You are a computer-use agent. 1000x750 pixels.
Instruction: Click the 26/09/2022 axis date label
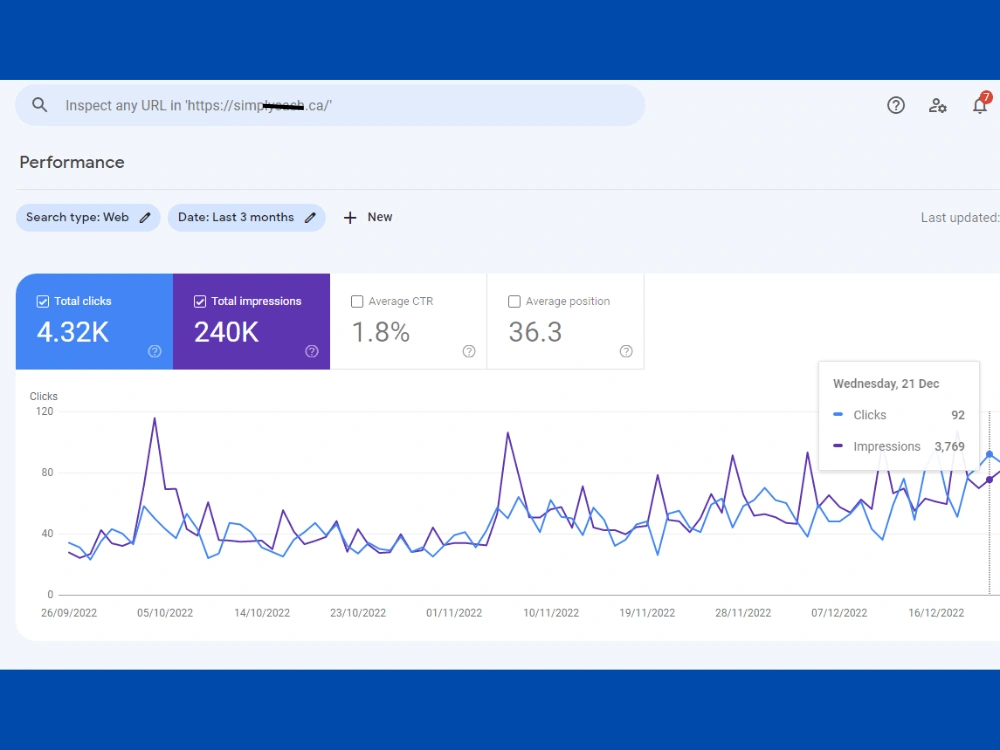tap(69, 613)
